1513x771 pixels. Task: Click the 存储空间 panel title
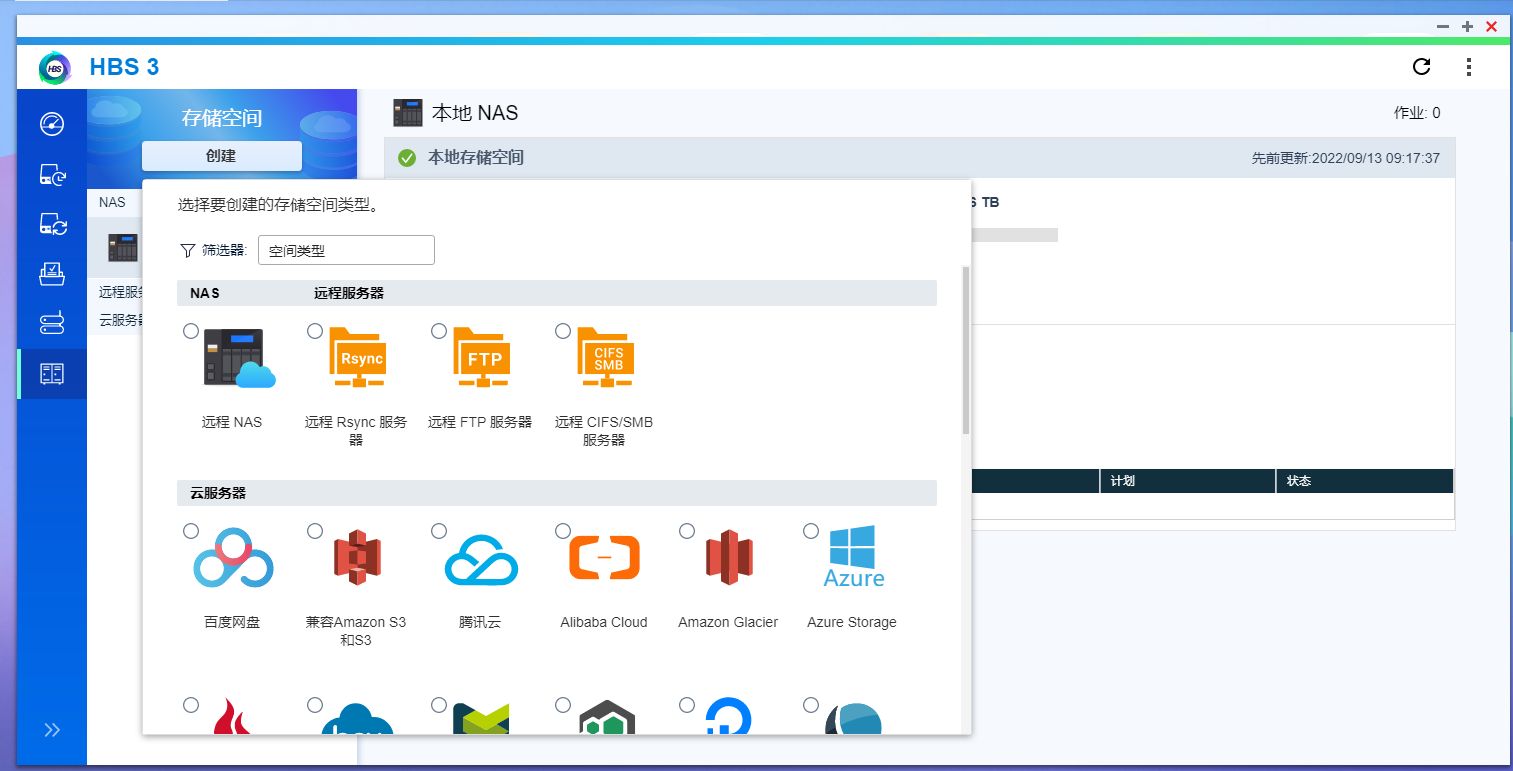click(x=221, y=118)
